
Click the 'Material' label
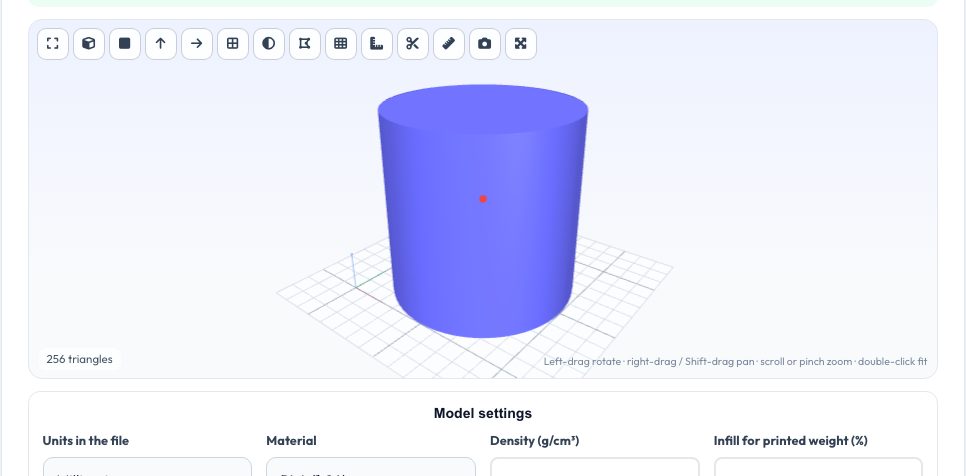[x=291, y=441]
